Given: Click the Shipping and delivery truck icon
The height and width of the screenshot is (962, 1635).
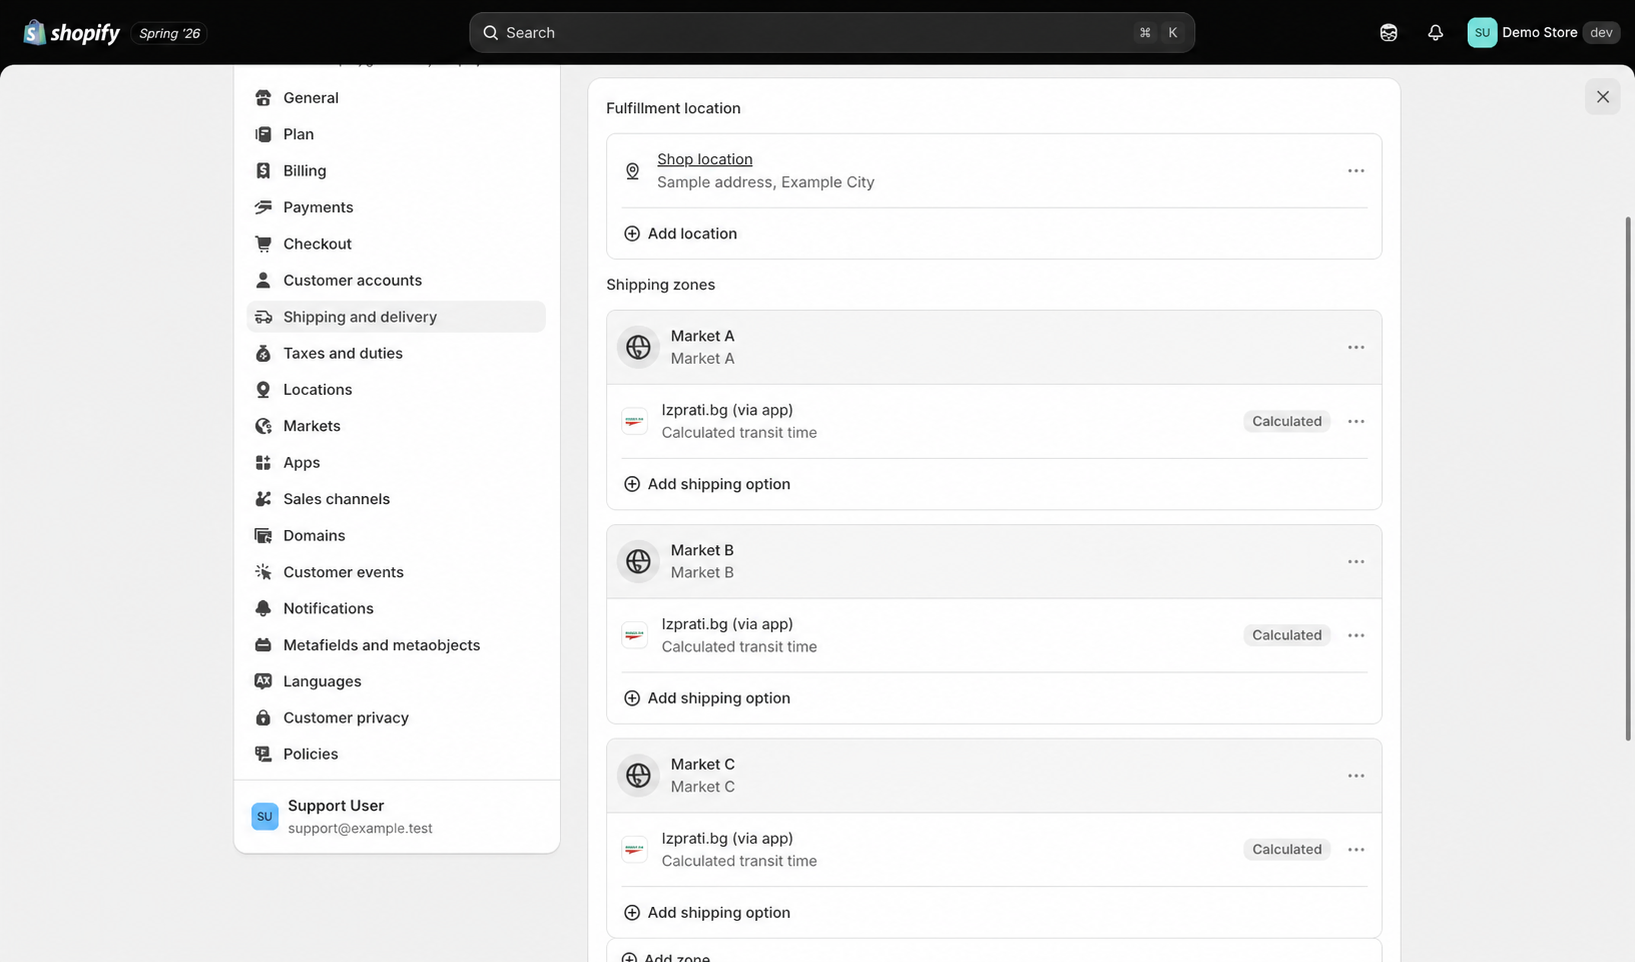Looking at the screenshot, I should 263,317.
